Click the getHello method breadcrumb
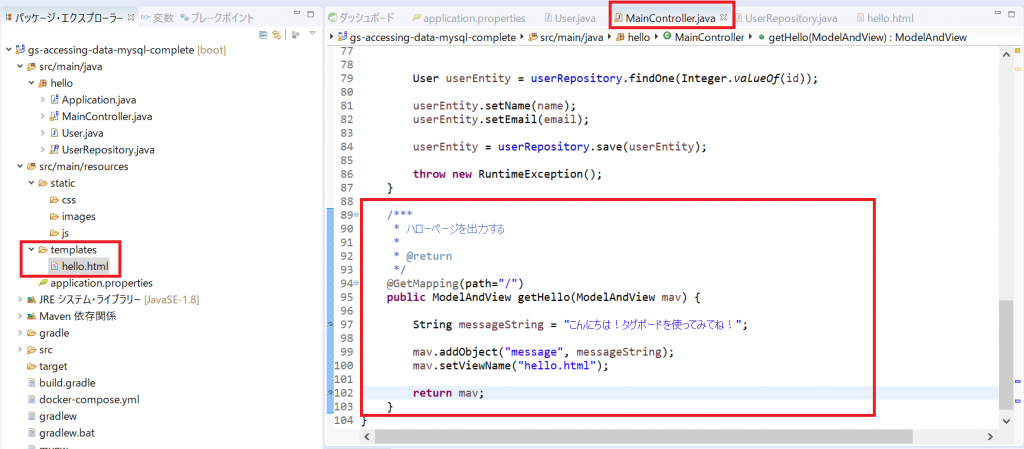This screenshot has width=1024, height=449. click(867, 37)
